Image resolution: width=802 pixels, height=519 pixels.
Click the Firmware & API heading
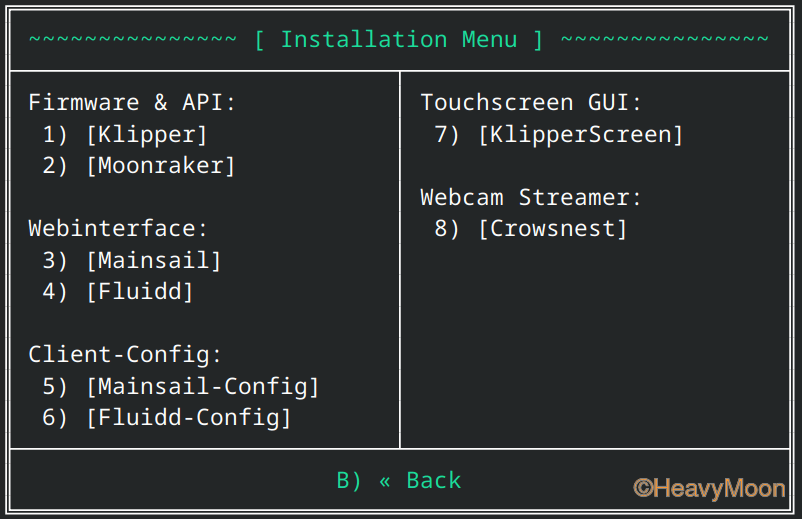(132, 103)
